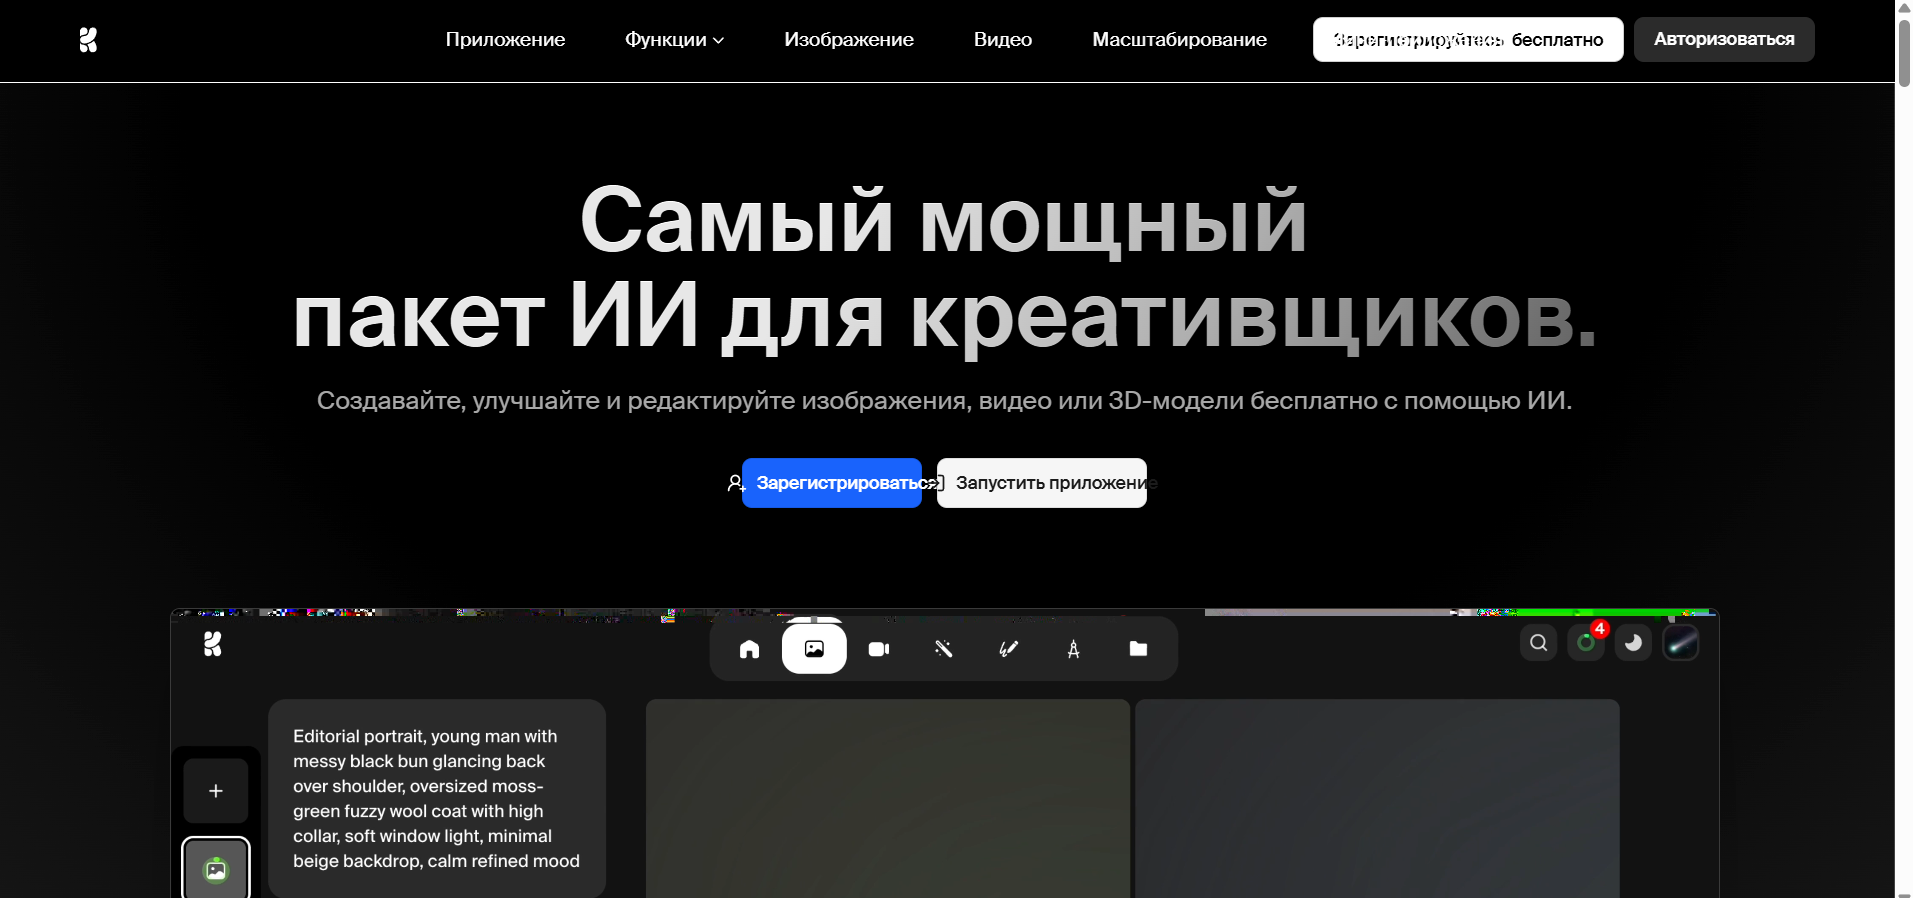1913x898 pixels.
Task: Open the notifications icon with badge 4
Action: [1586, 643]
